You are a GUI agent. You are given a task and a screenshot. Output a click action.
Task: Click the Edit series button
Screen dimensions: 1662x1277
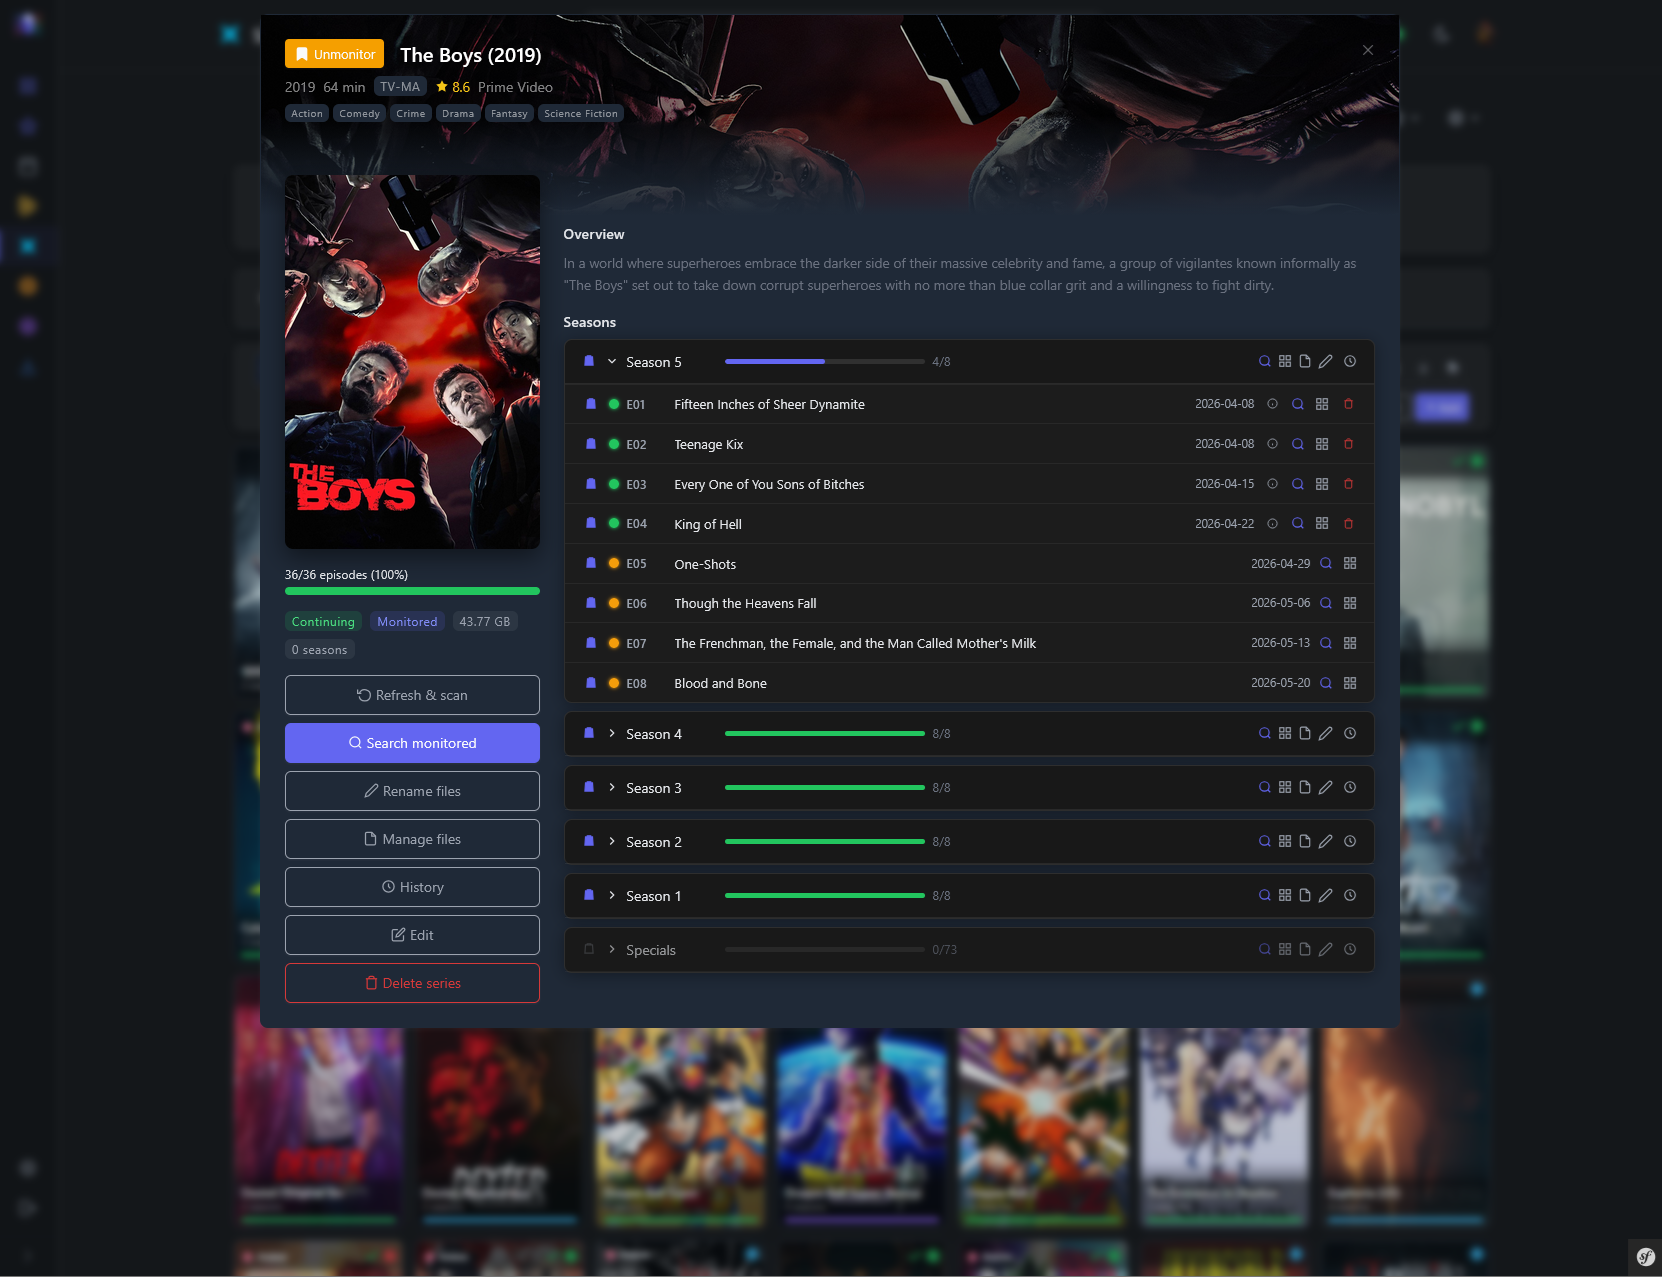click(x=412, y=935)
